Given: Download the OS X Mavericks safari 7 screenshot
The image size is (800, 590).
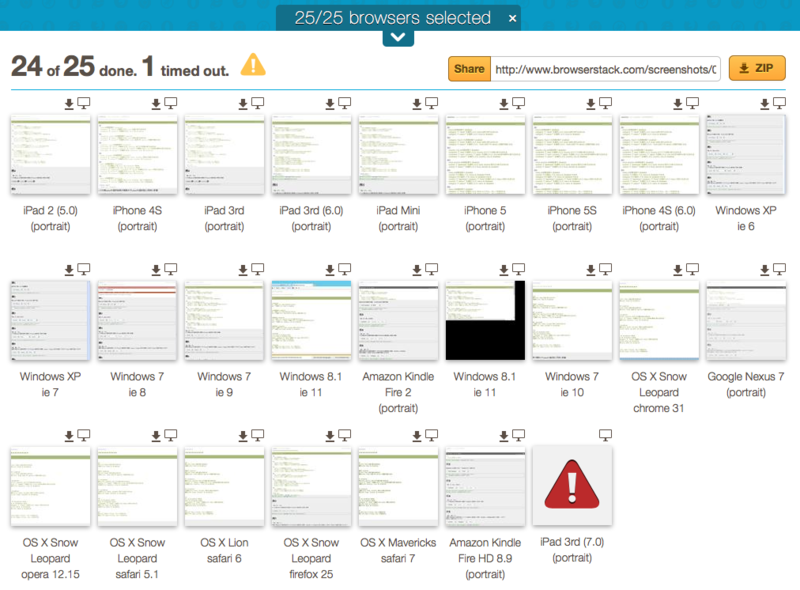Looking at the screenshot, I should 417,436.
